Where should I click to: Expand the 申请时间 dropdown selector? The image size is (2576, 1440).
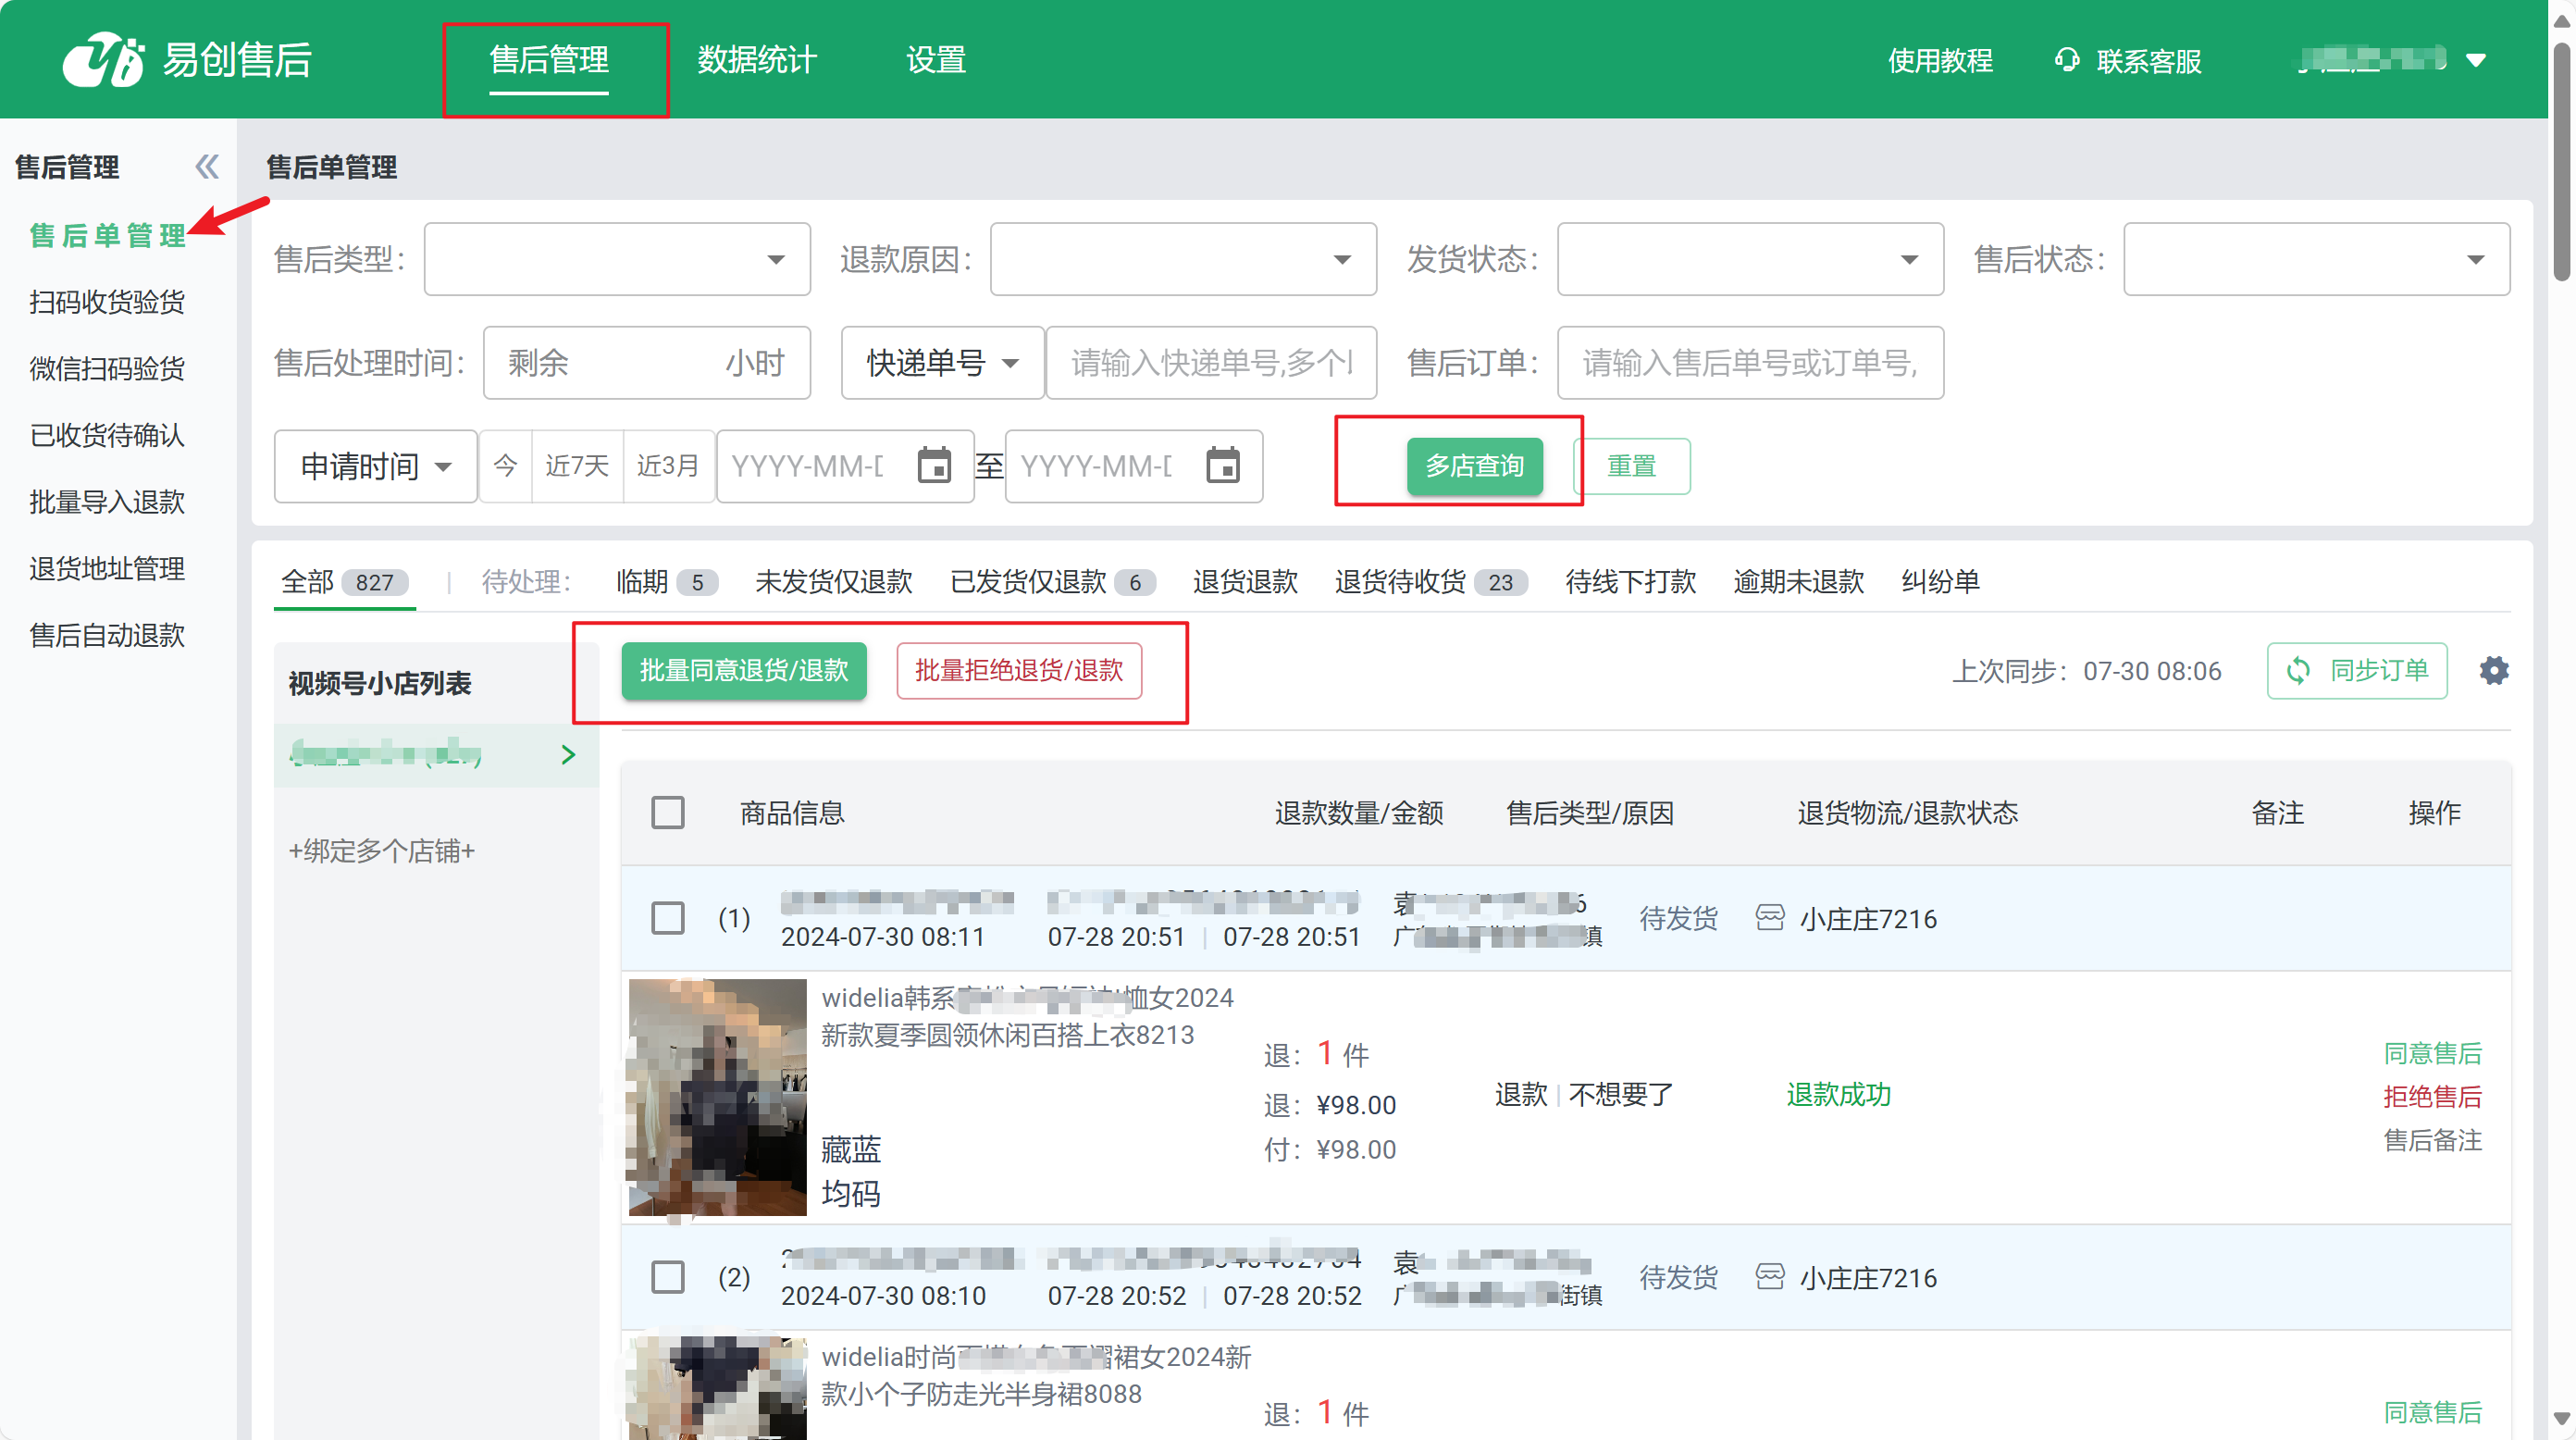coord(375,466)
